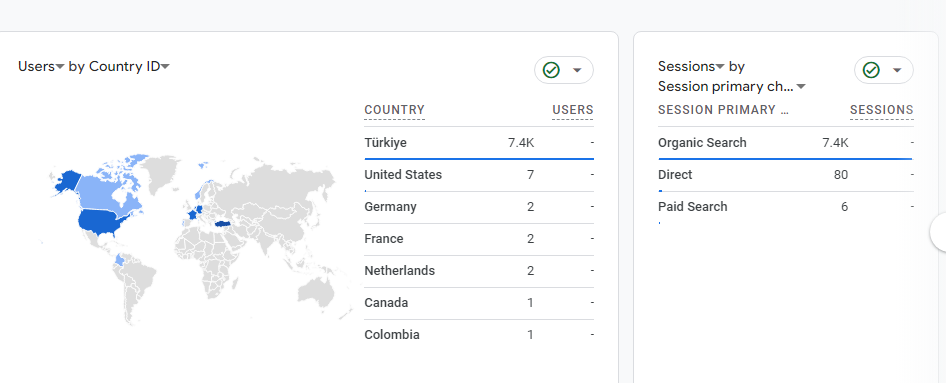Open the Country ID dimension dropdown
The width and height of the screenshot is (946, 383).
(129, 66)
